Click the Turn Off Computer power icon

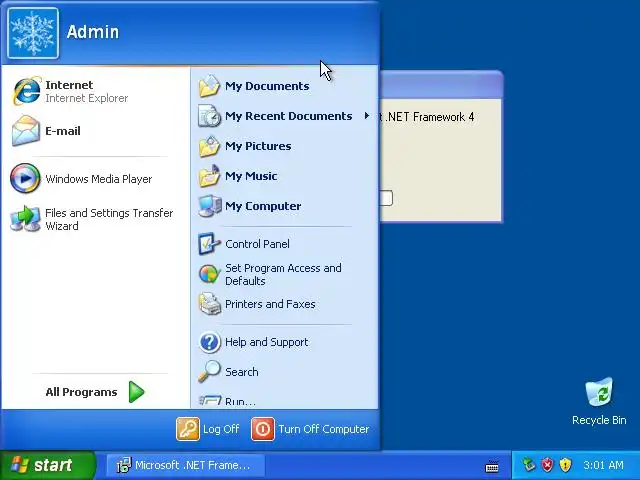(x=263, y=429)
